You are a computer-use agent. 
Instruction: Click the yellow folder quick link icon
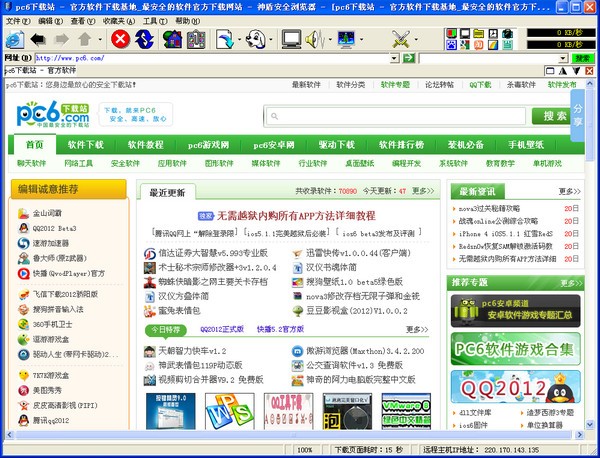479,34
